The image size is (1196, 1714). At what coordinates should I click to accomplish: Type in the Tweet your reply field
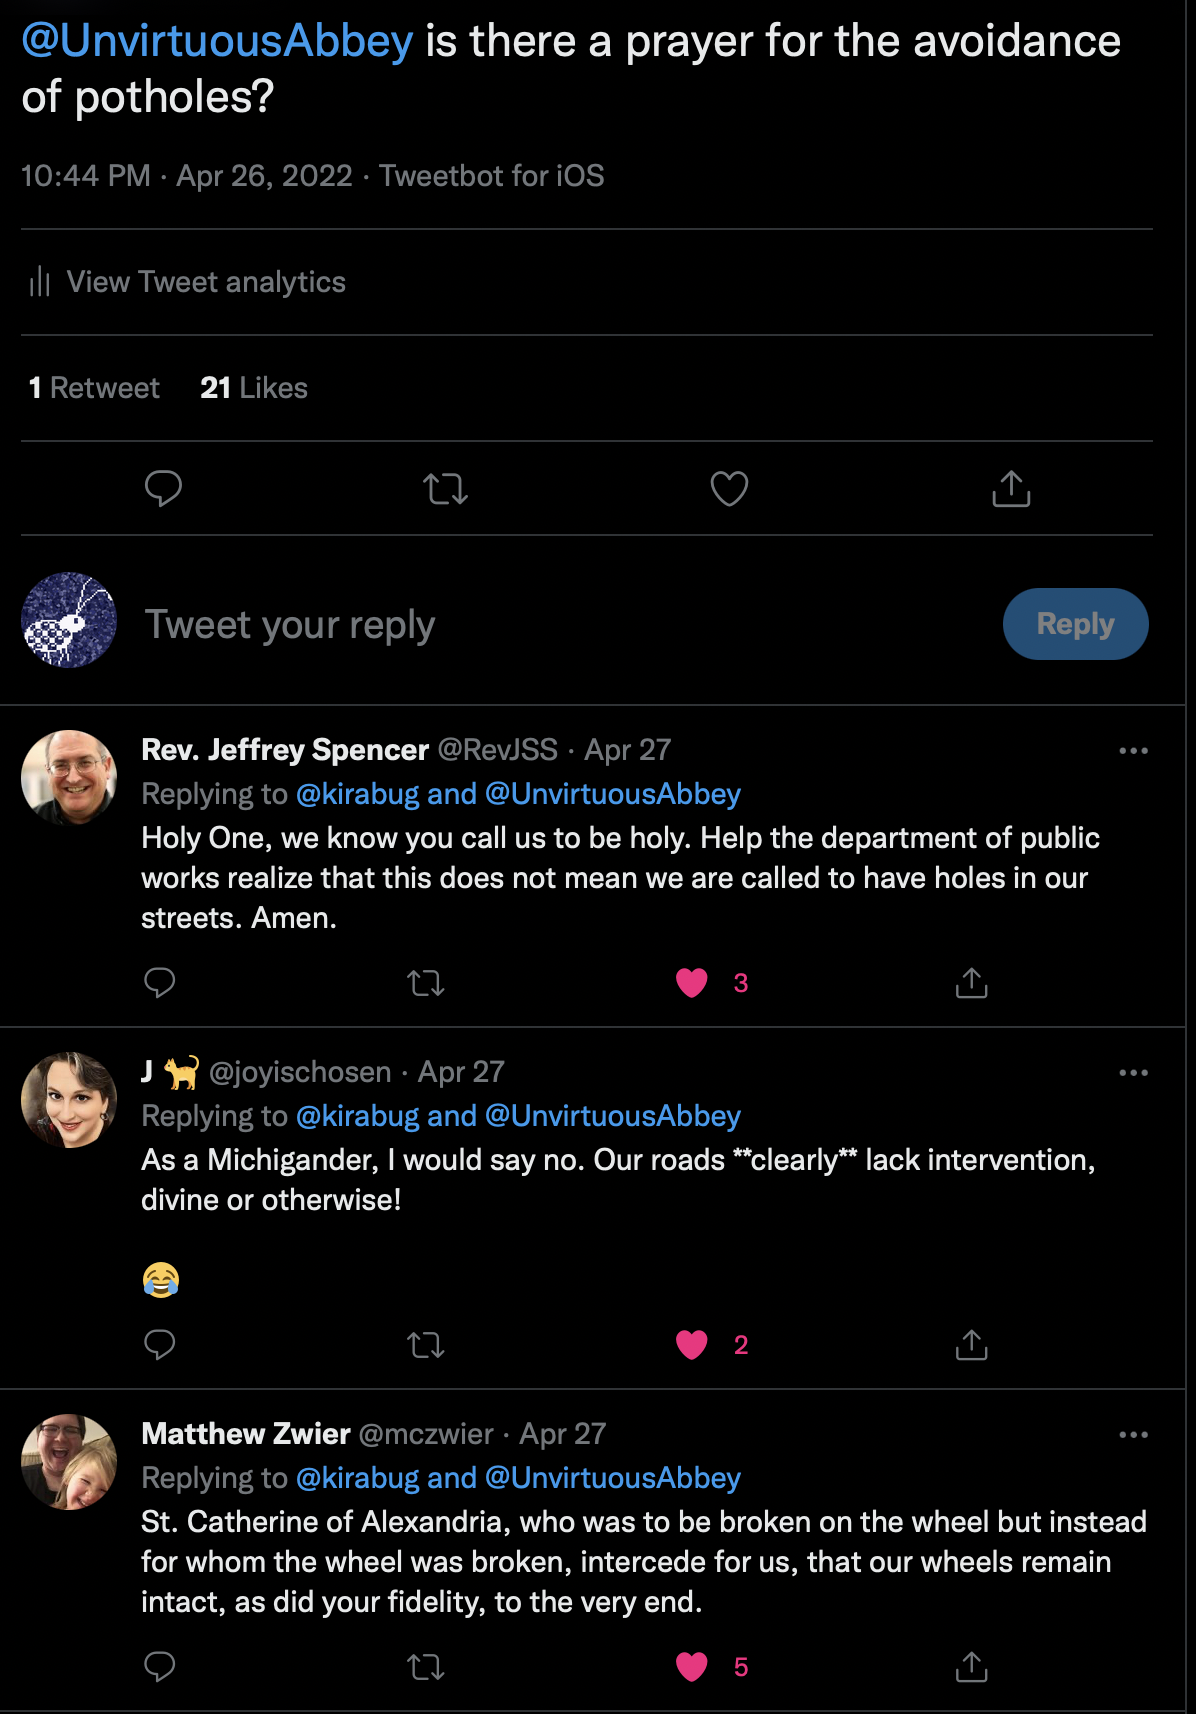(500, 624)
